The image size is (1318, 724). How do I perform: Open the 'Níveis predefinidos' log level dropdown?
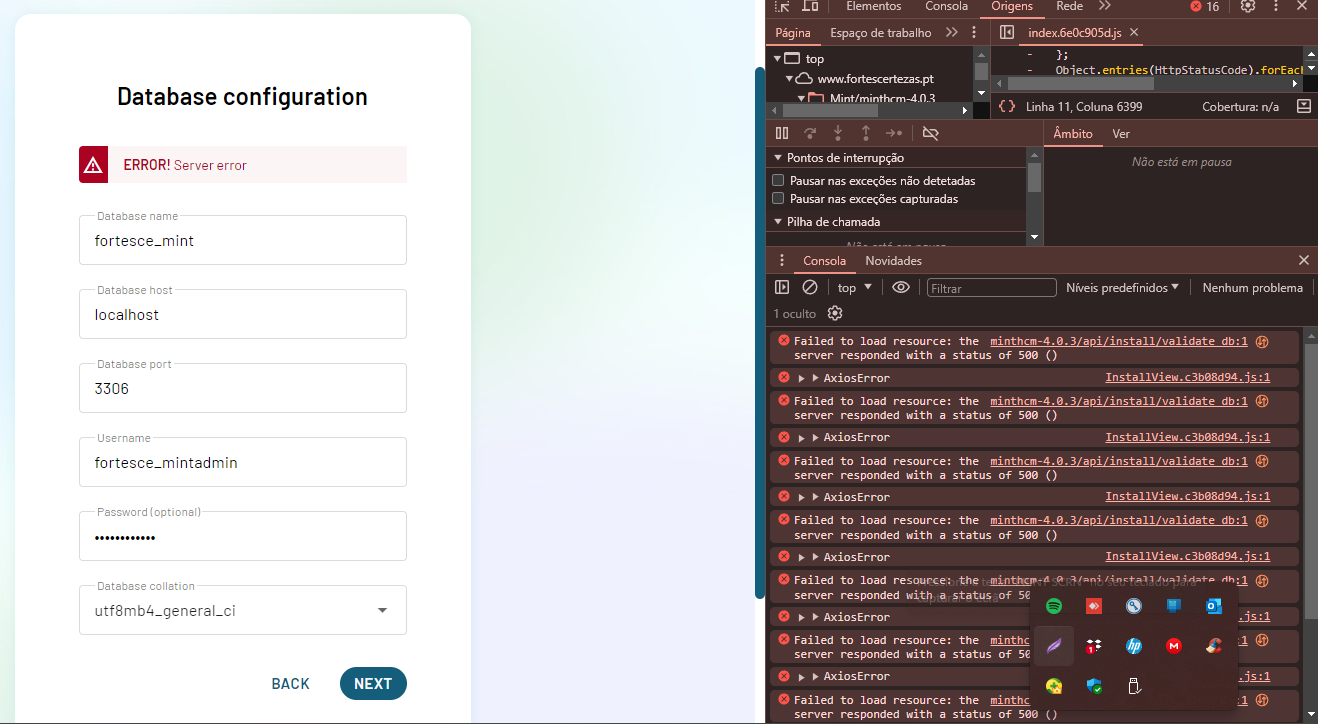point(1122,287)
